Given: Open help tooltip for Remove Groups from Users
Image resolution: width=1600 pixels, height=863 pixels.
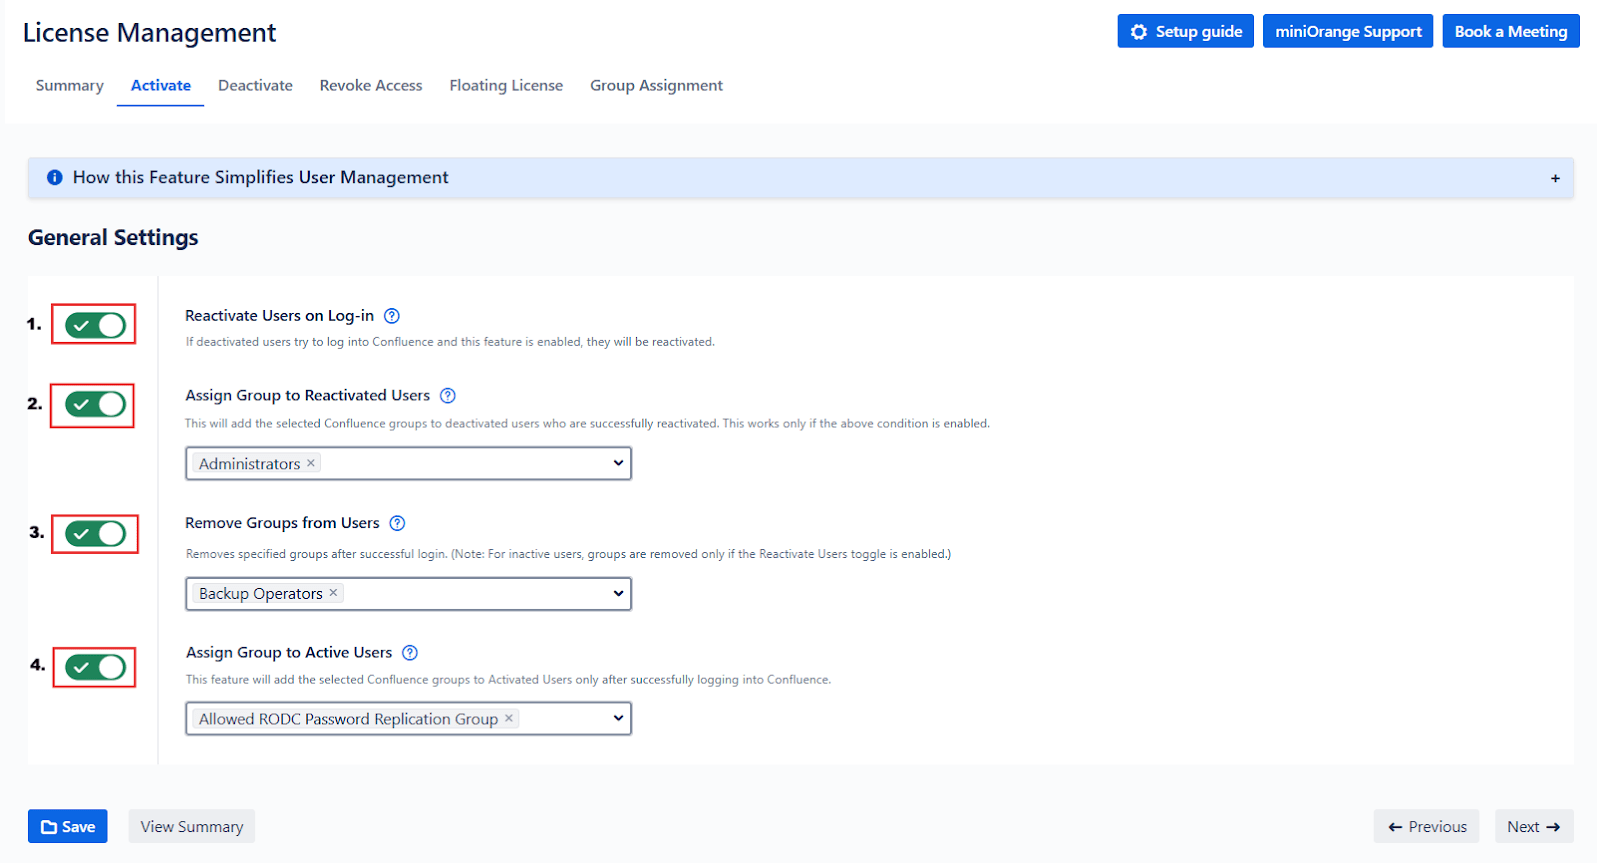Looking at the screenshot, I should pos(397,523).
